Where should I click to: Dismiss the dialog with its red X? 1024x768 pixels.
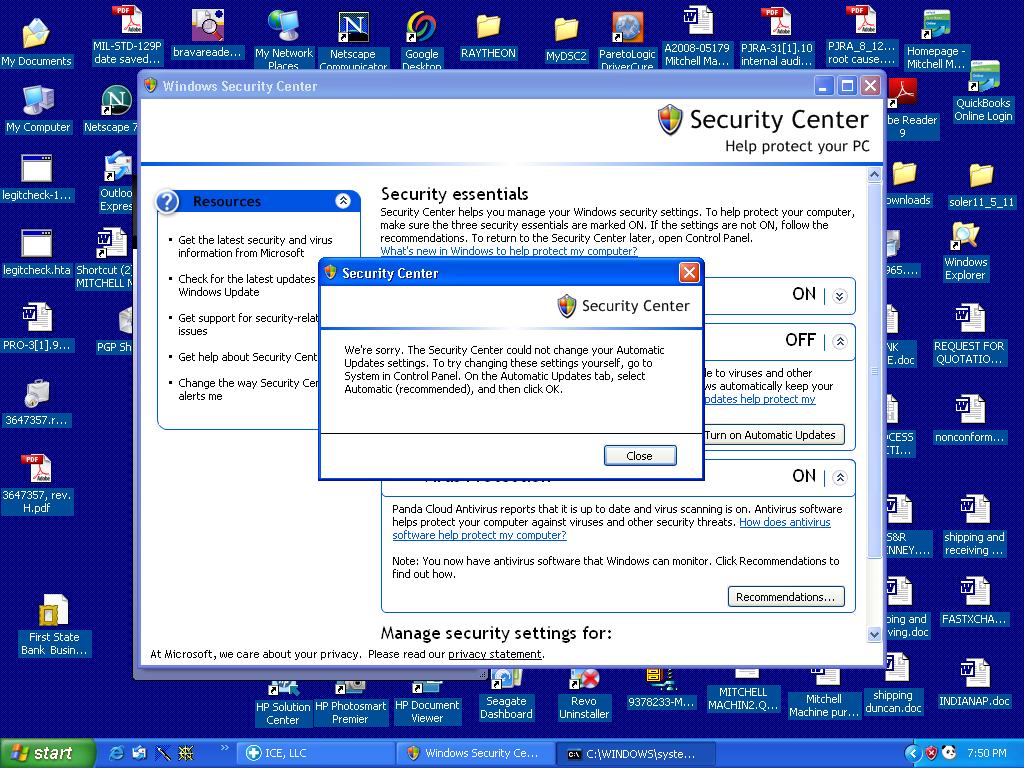(x=689, y=272)
